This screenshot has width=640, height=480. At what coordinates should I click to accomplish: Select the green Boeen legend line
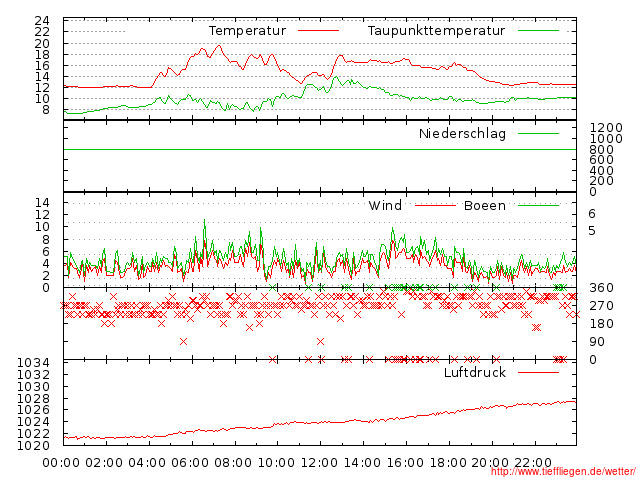[539, 206]
